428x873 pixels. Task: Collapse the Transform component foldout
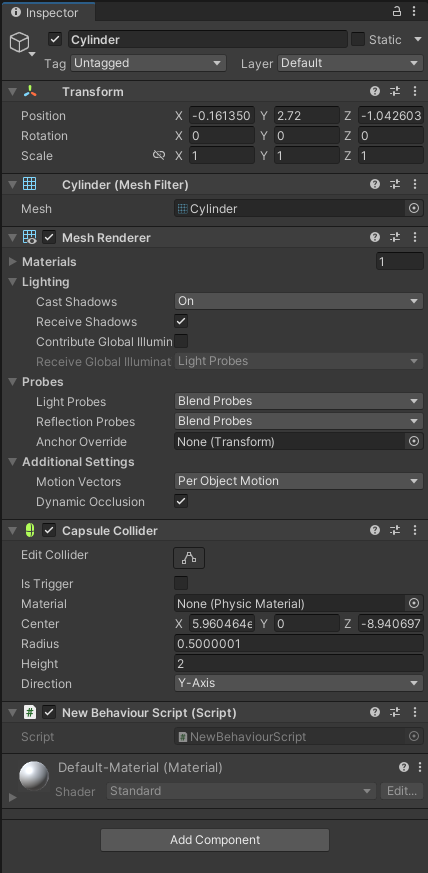click(x=13, y=91)
